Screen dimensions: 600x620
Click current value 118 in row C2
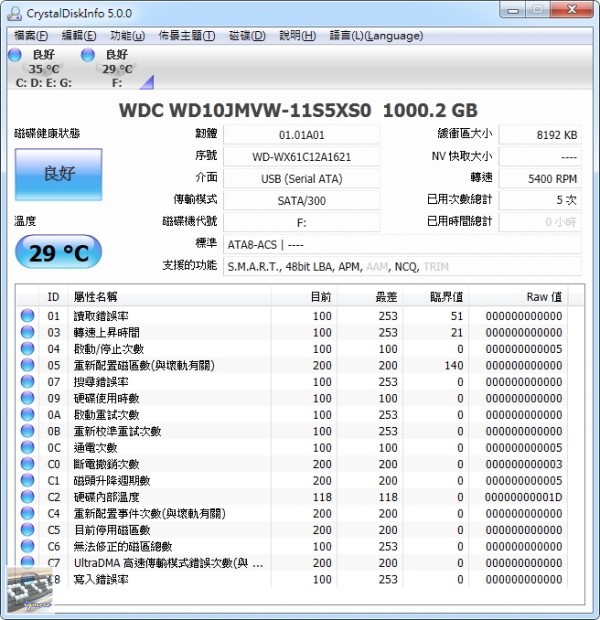pyautogui.click(x=322, y=497)
